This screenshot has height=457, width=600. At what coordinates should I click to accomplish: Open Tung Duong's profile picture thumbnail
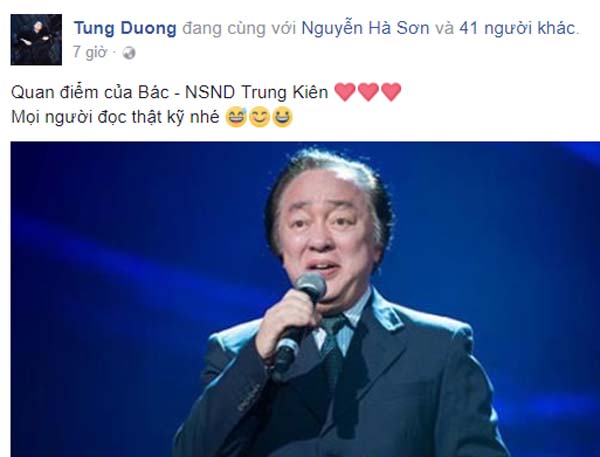[36, 39]
